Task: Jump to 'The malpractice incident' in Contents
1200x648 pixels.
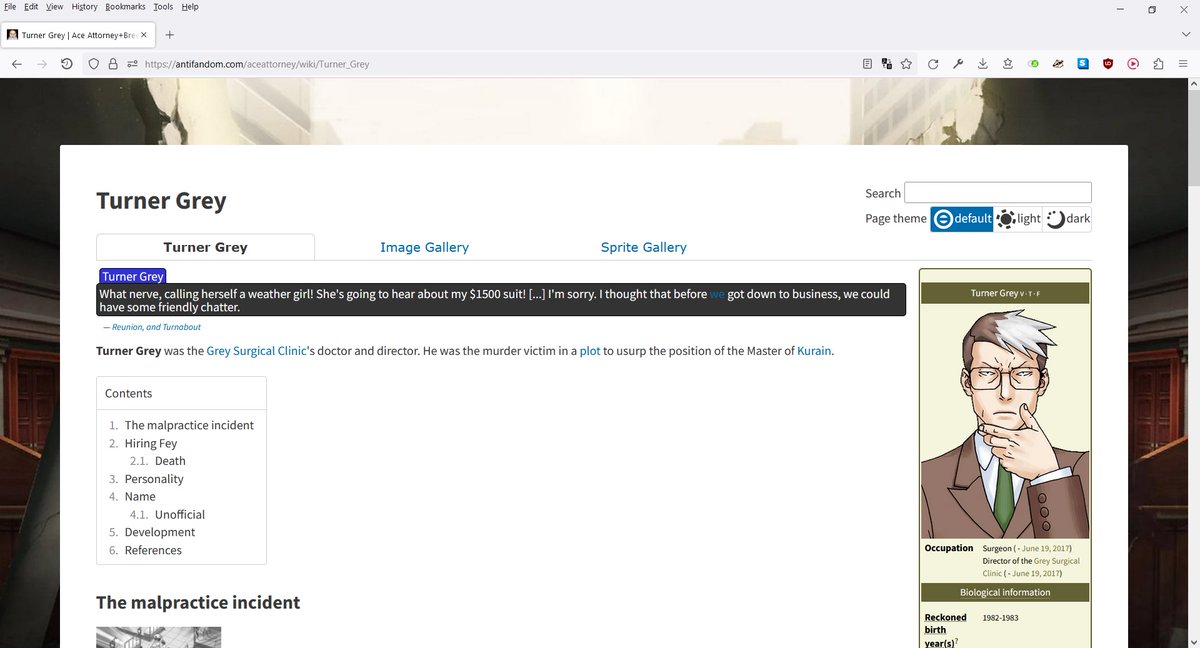Action: pyautogui.click(x=189, y=425)
